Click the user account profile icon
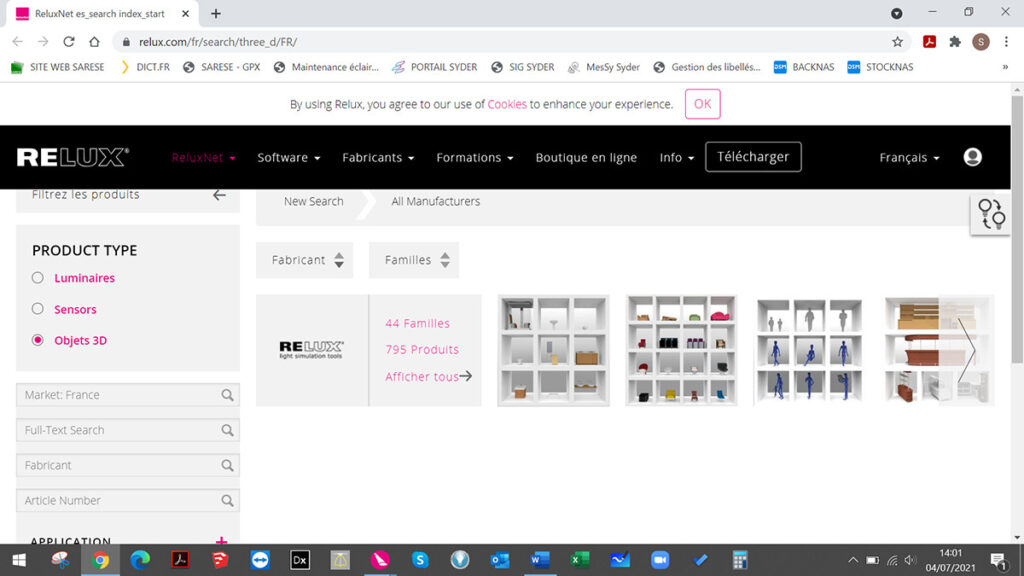Viewport: 1024px width, 576px height. (x=972, y=157)
